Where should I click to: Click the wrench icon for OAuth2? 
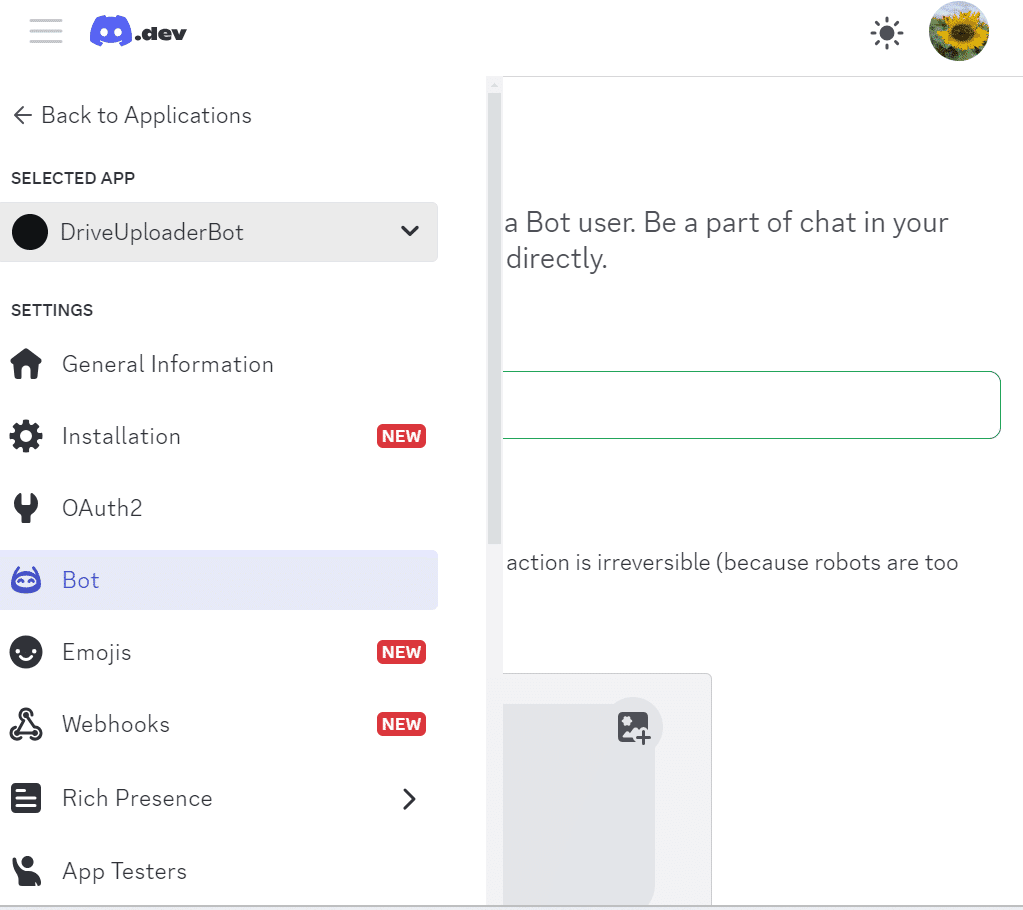[26, 508]
